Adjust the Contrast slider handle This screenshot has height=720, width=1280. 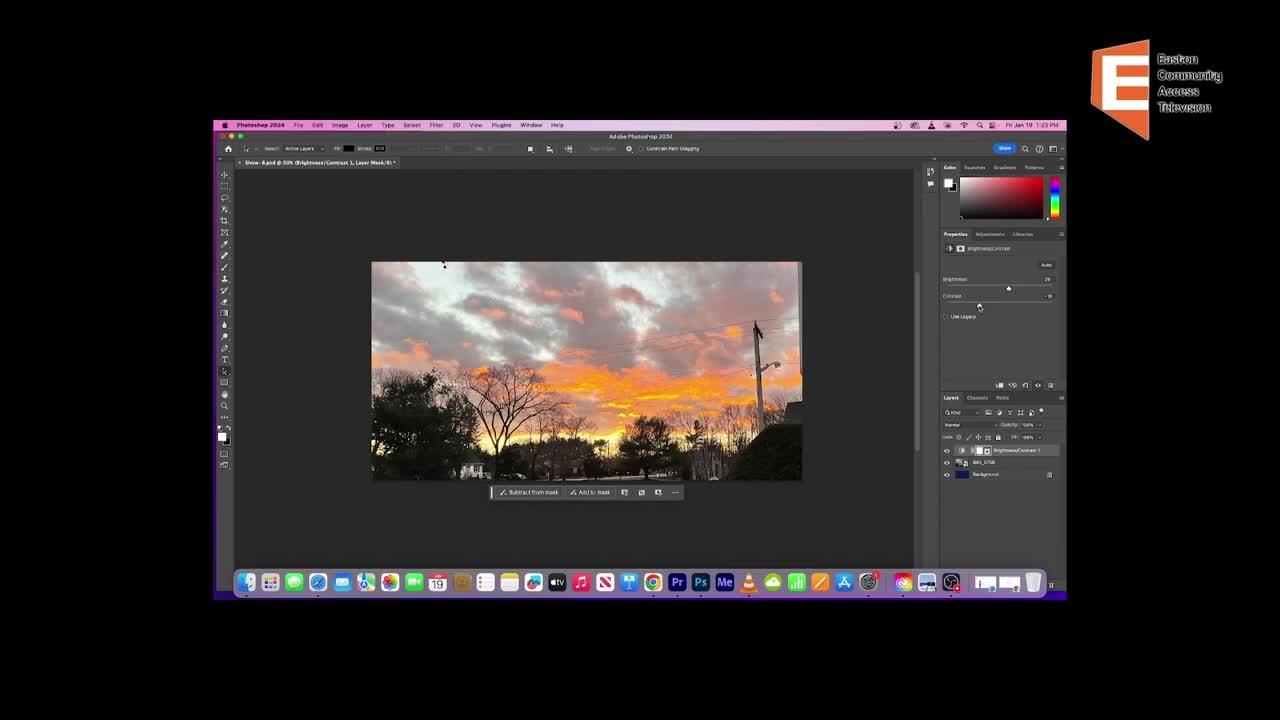[x=980, y=306]
